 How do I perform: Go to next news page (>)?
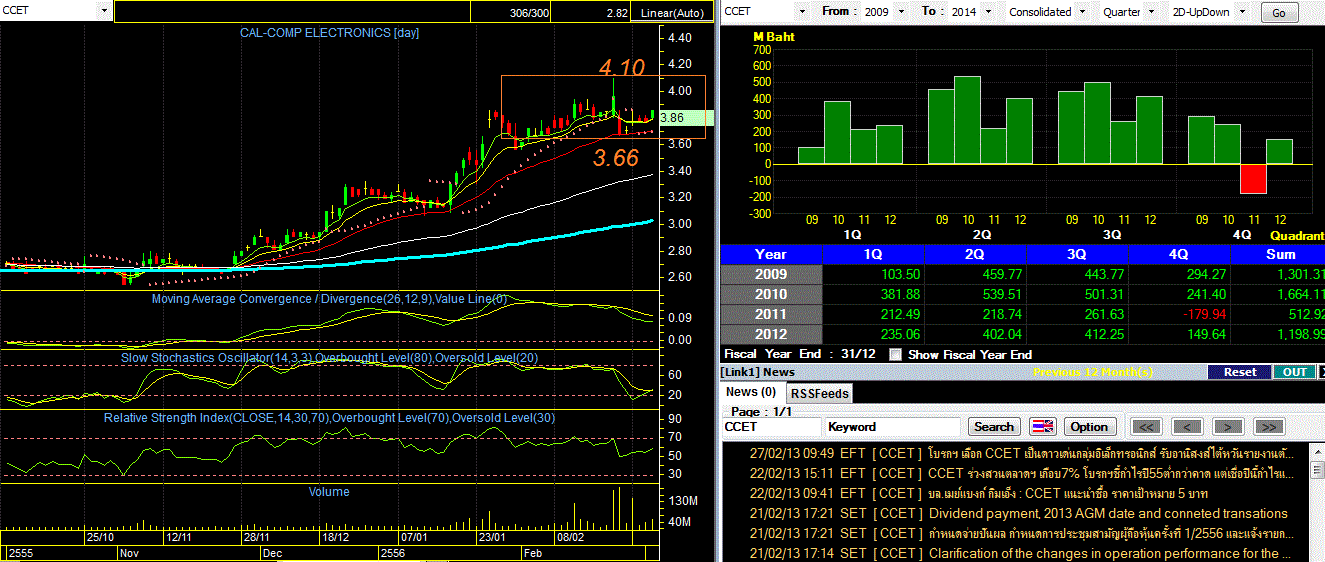[x=1228, y=426]
